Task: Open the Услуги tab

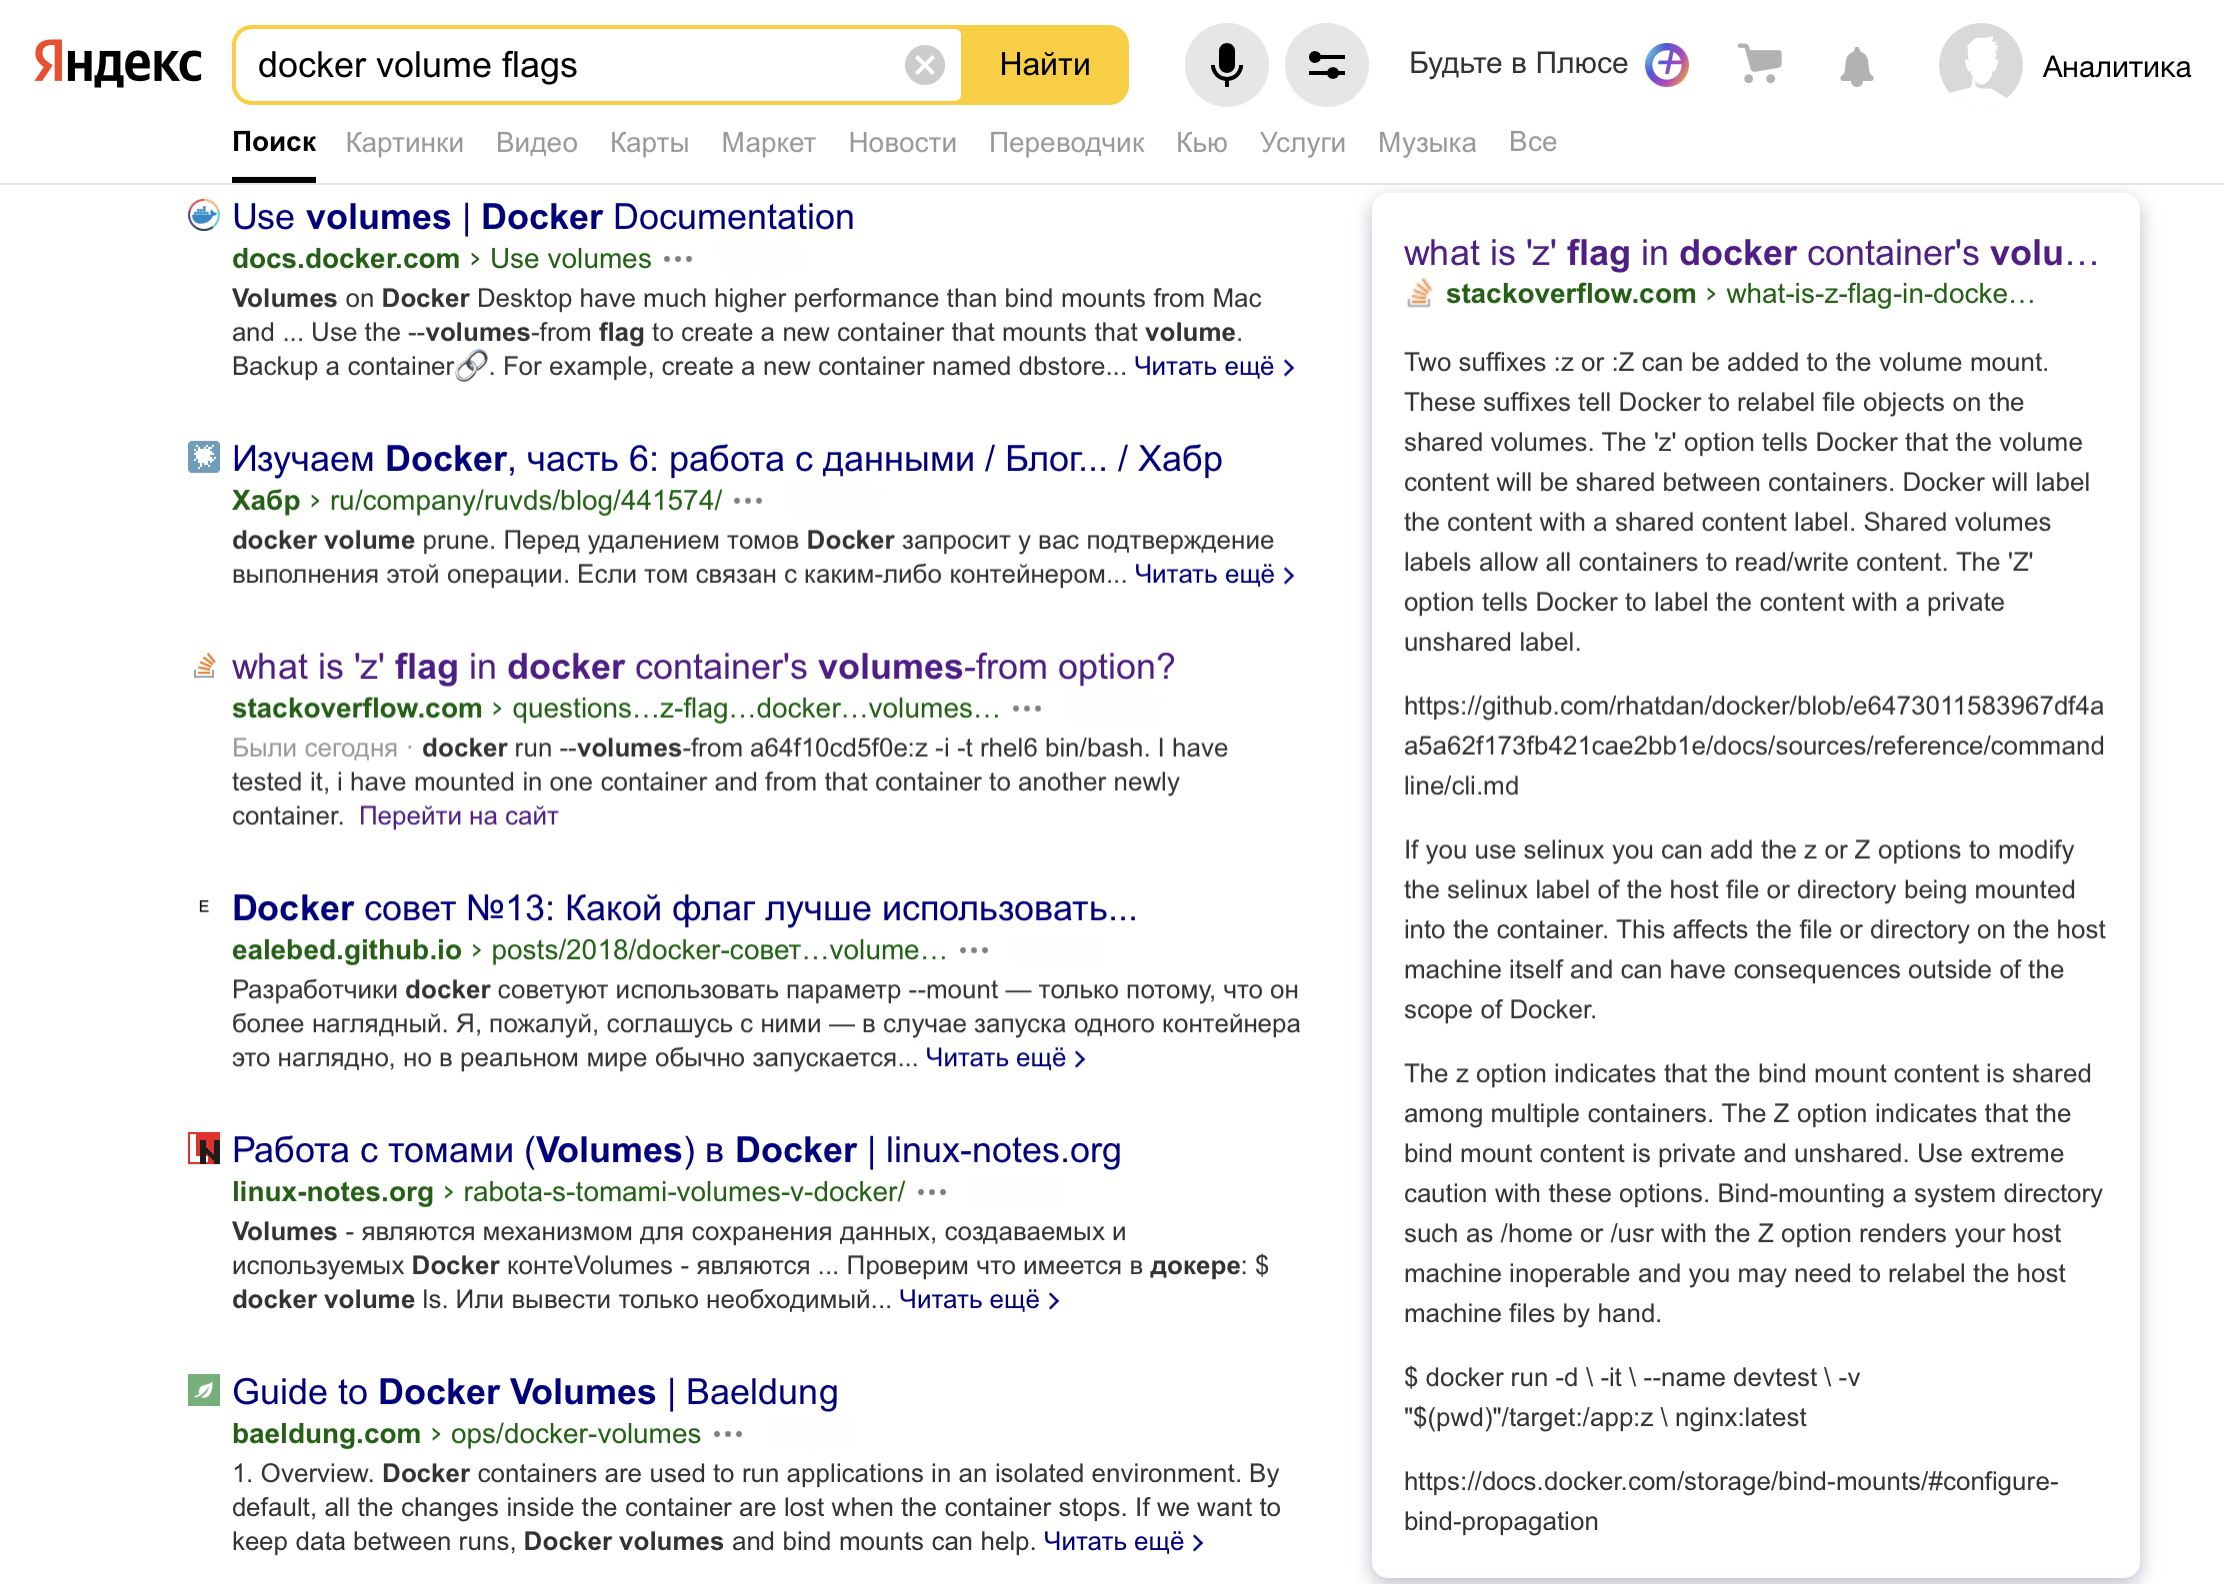Action: click(1303, 142)
